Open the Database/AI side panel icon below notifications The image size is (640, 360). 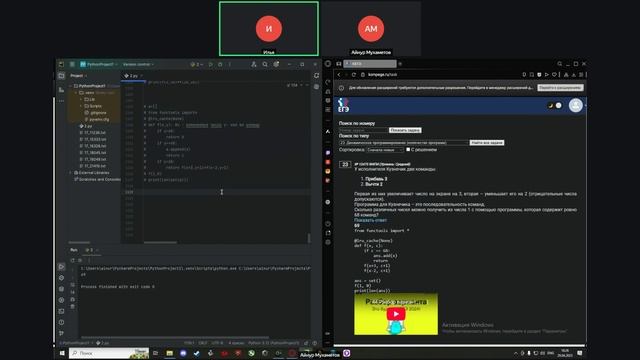coord(316,87)
